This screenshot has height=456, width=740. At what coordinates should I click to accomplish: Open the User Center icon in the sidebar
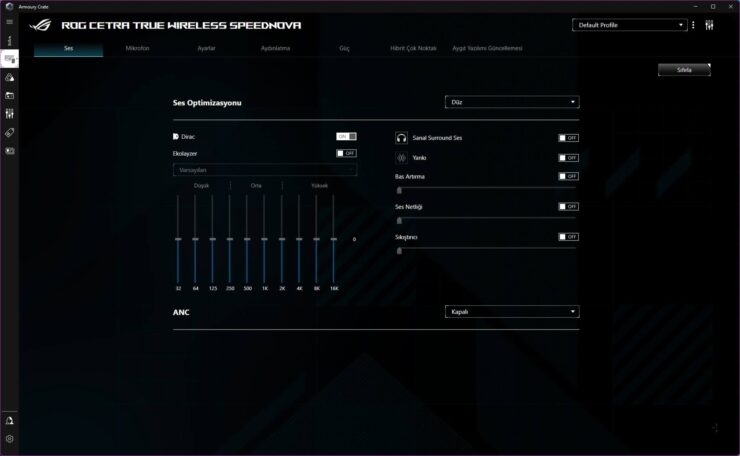click(x=9, y=421)
